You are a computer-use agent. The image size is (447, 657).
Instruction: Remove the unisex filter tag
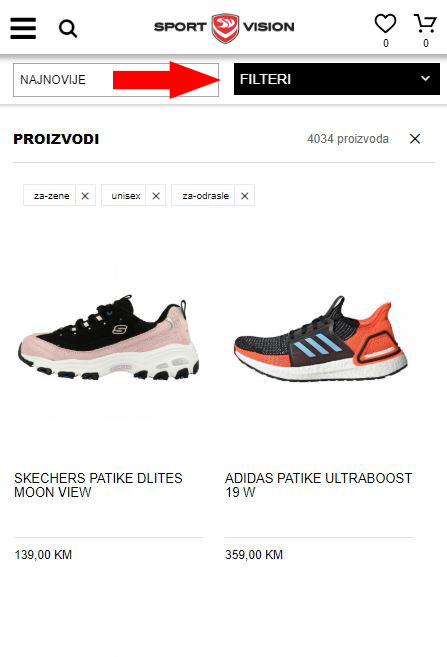coord(156,196)
